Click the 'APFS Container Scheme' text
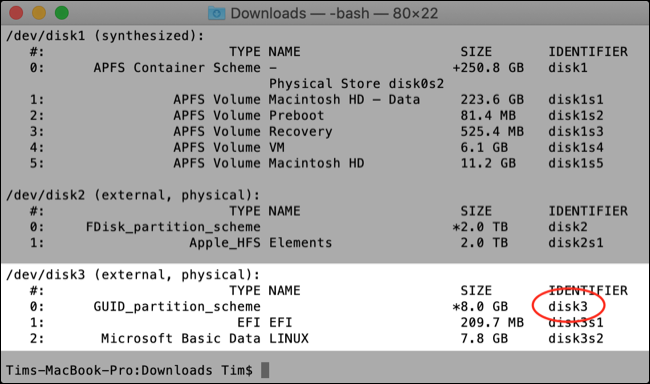 point(177,68)
